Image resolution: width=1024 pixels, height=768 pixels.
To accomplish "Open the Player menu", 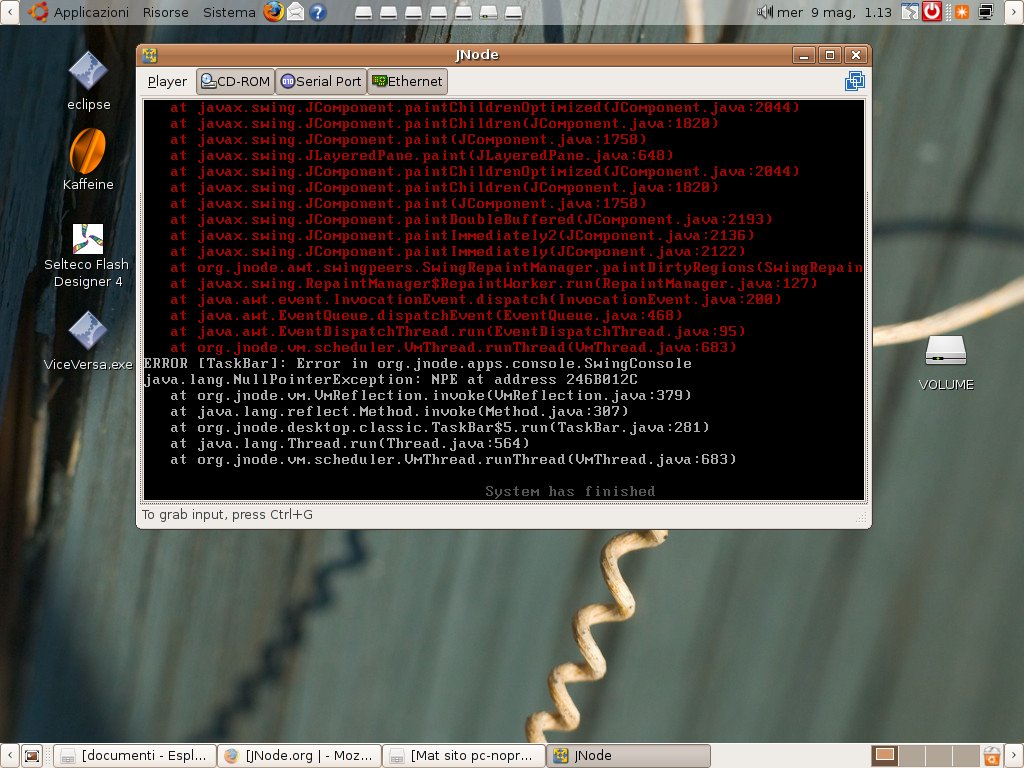I will (x=167, y=81).
